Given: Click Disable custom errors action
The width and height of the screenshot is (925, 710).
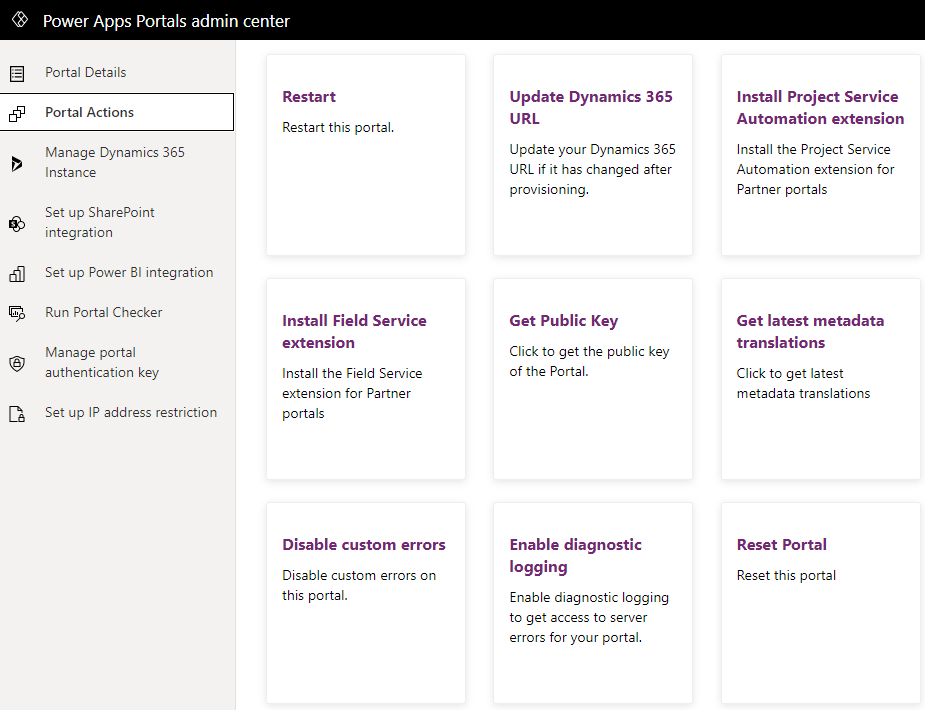Looking at the screenshot, I should [x=366, y=603].
